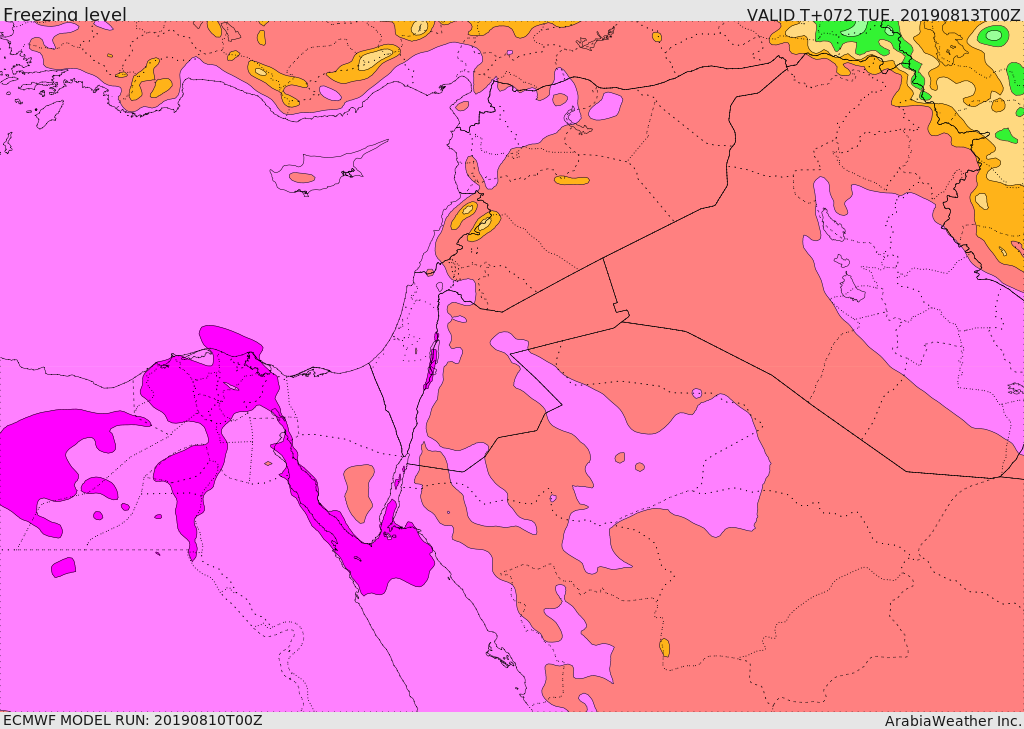The image size is (1024, 729).
Task: Click the small dark magenta patch at bottom-left
Action: (63, 567)
